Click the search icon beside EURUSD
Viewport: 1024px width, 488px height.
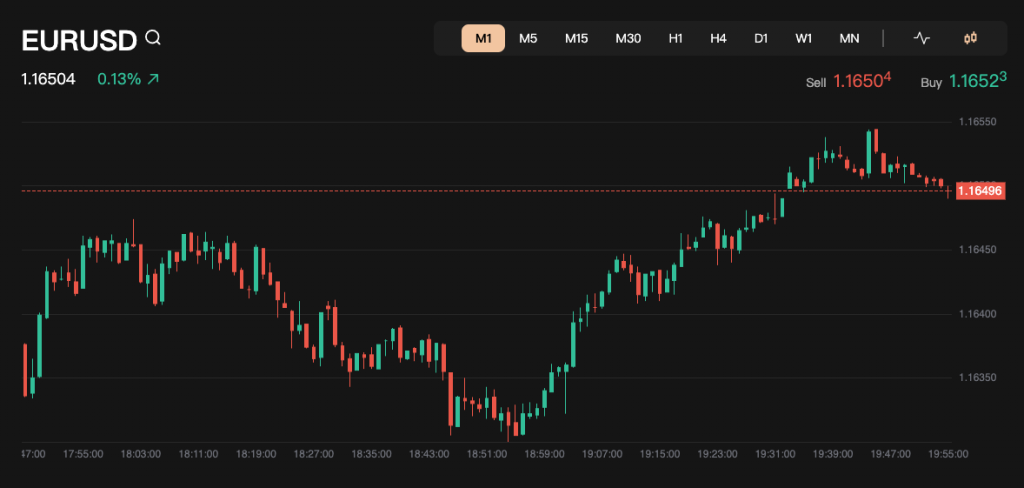pyautogui.click(x=153, y=39)
